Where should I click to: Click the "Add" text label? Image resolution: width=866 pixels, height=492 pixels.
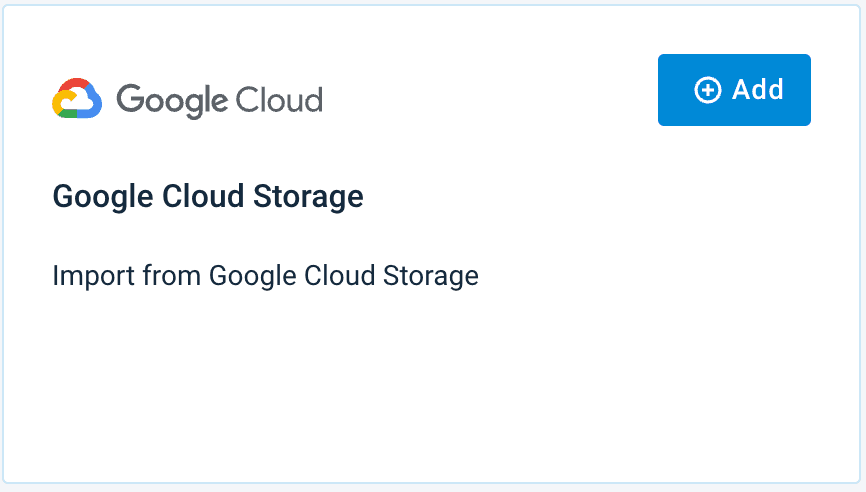(758, 90)
